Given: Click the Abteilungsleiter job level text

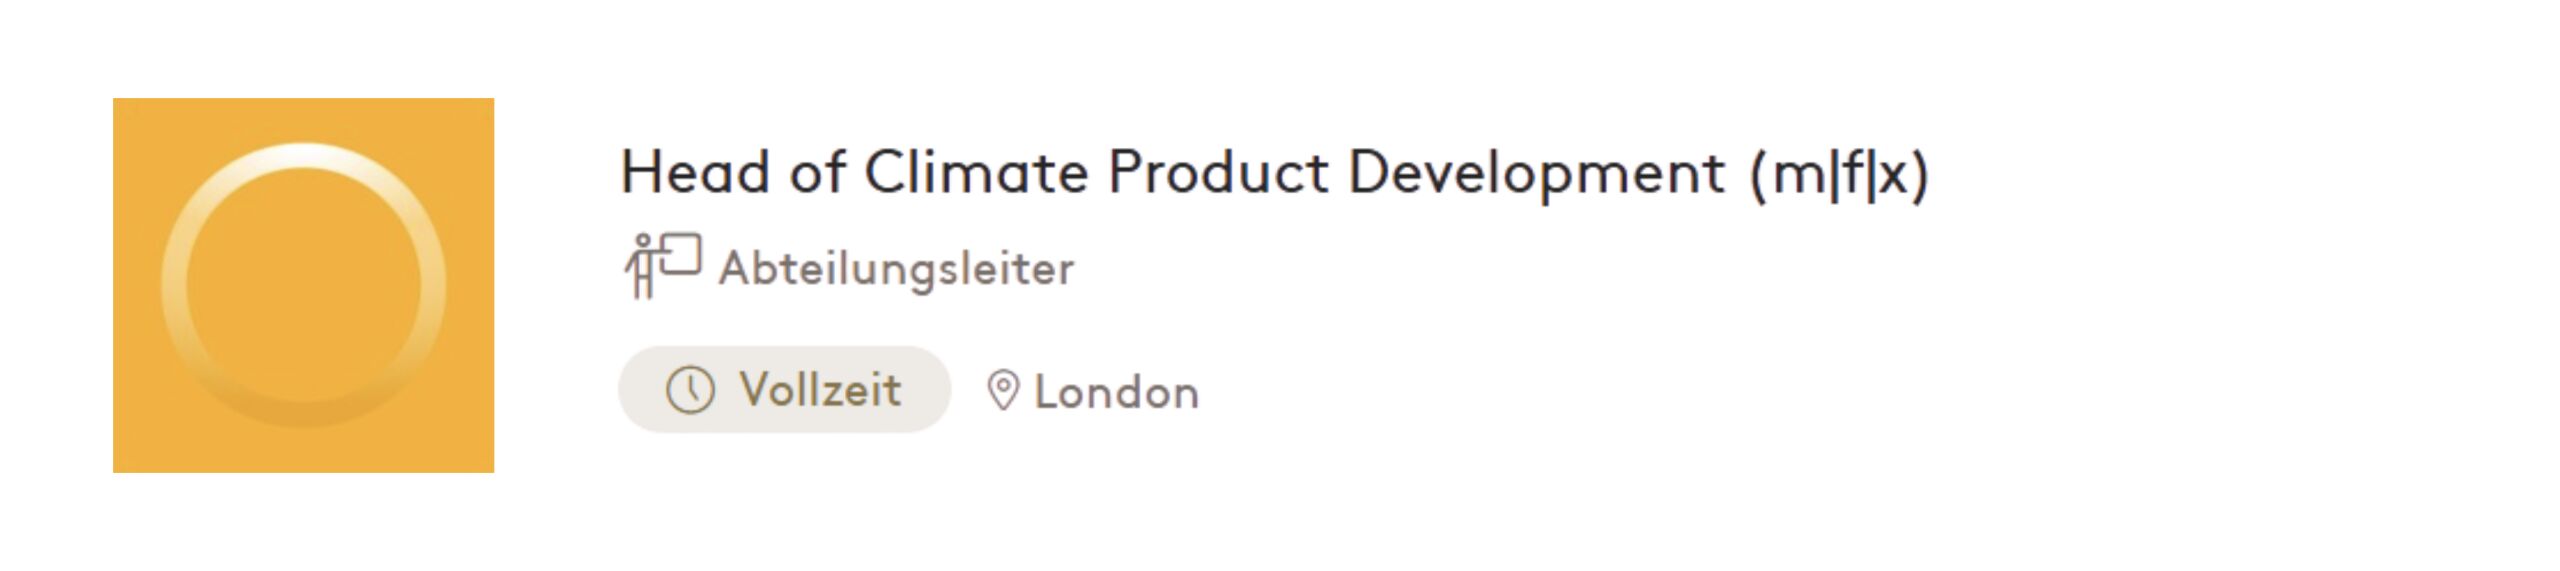Looking at the screenshot, I should click(896, 268).
